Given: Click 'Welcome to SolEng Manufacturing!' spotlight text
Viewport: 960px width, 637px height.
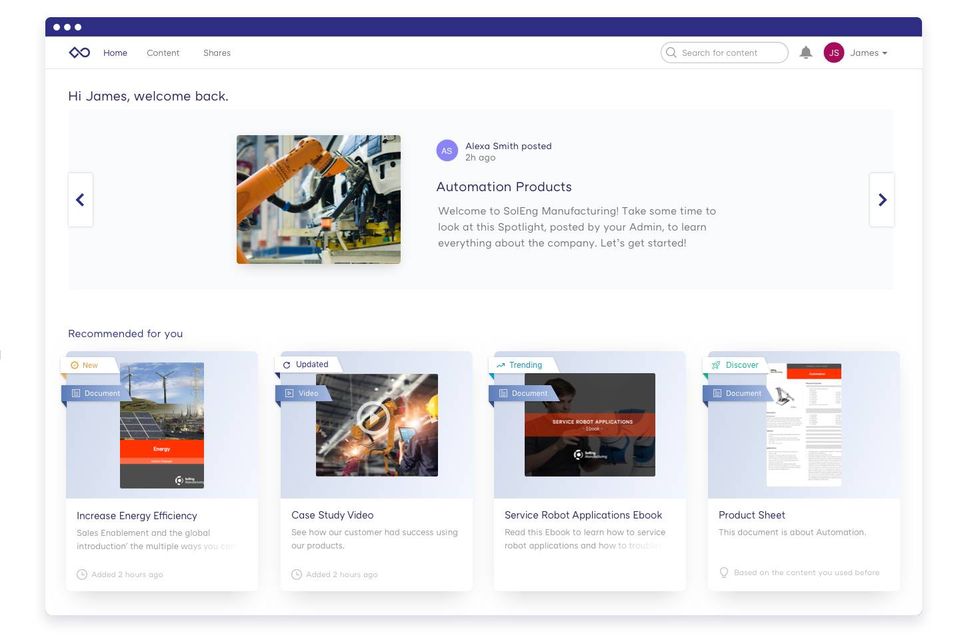Looking at the screenshot, I should coord(577,227).
